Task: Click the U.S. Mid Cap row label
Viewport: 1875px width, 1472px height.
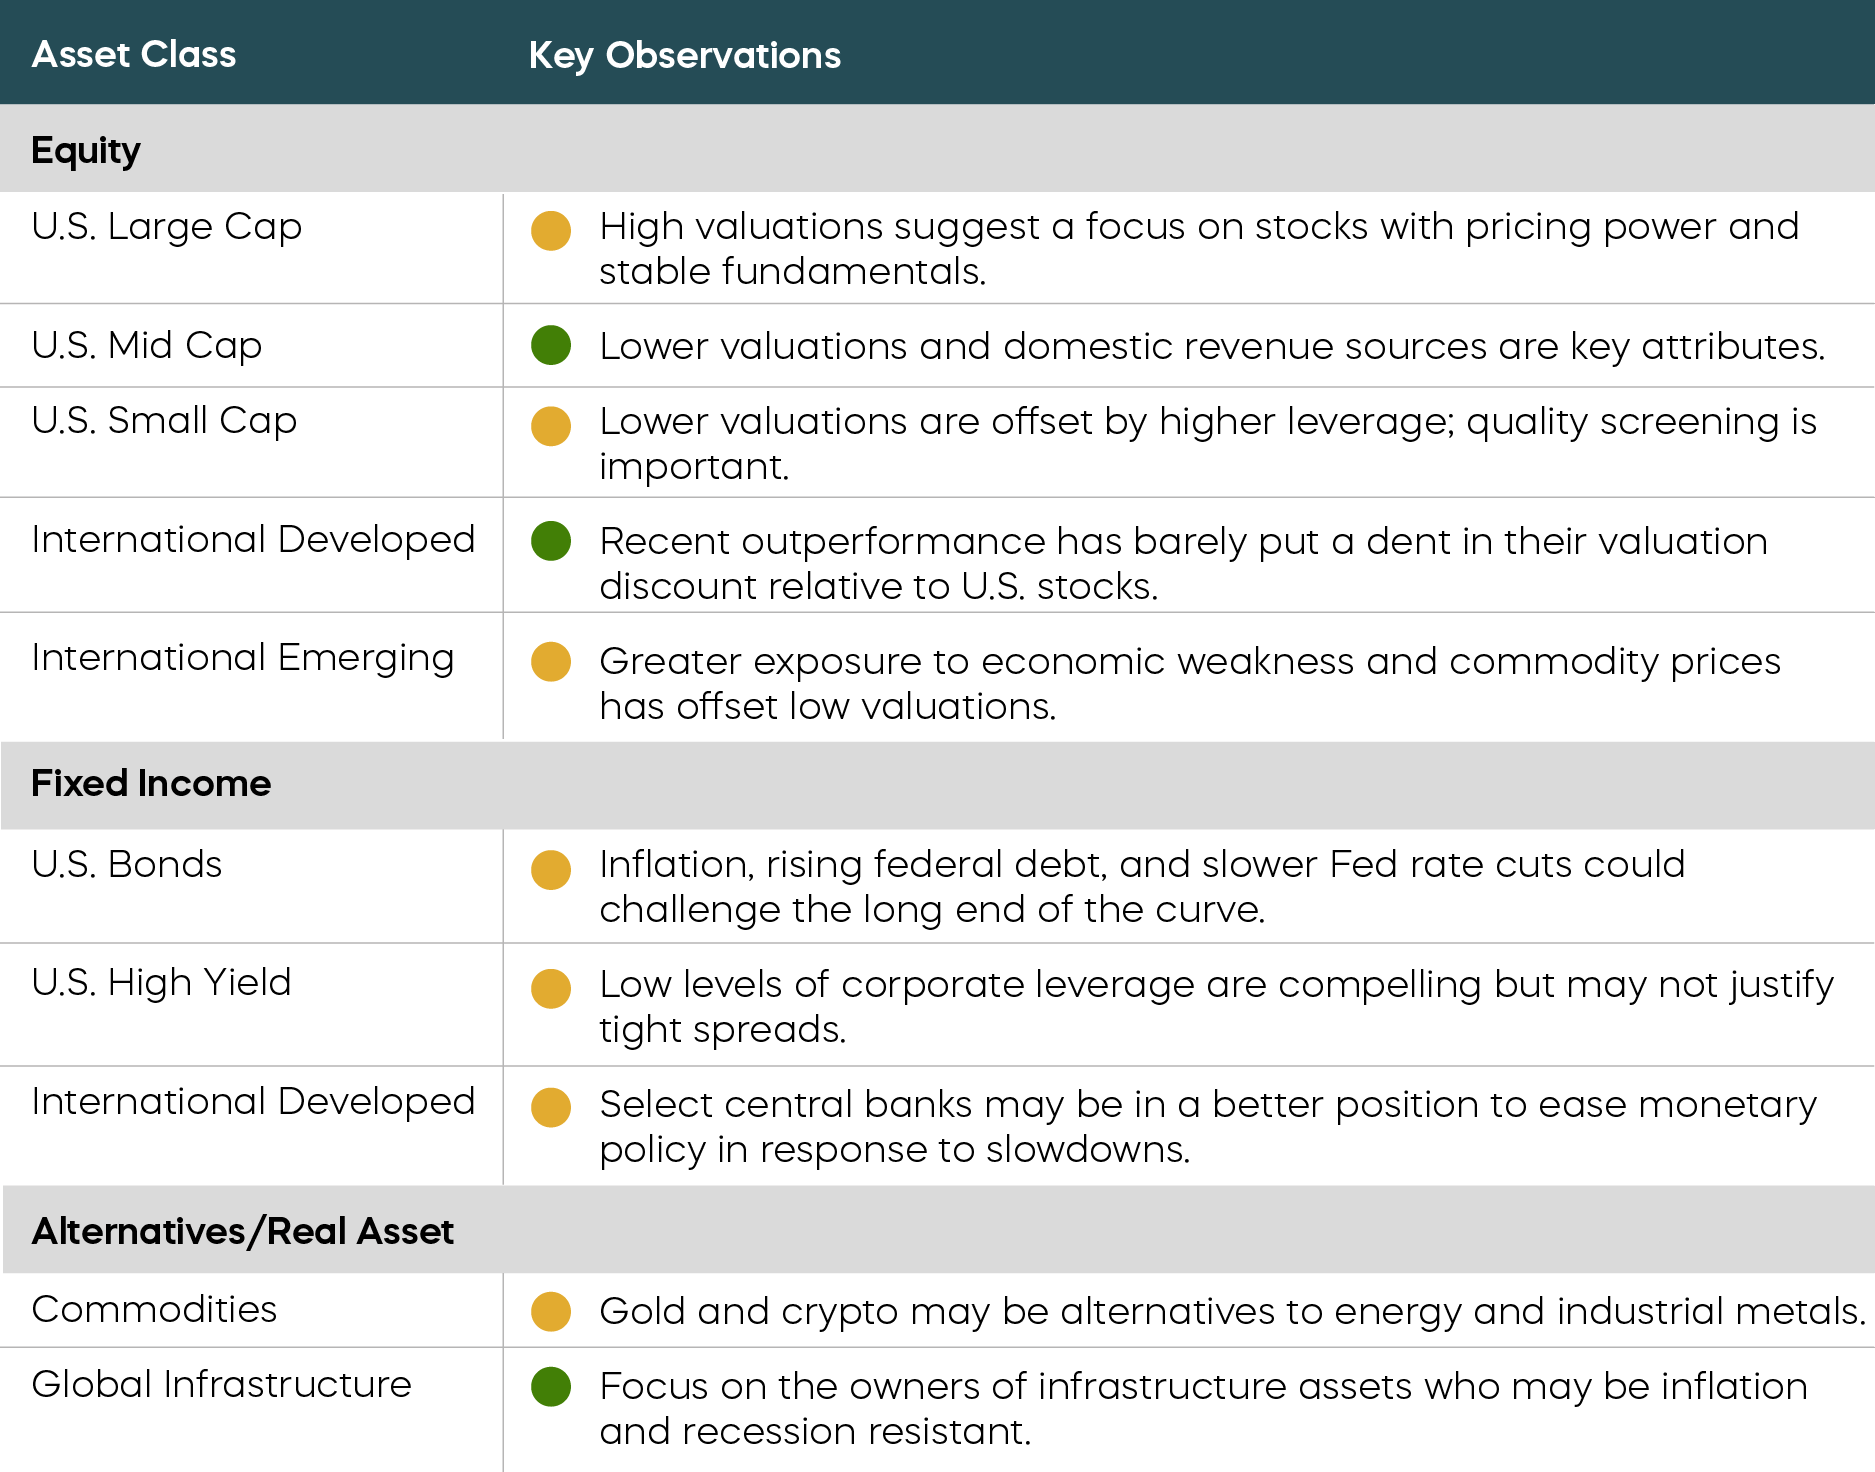Action: pyautogui.click(x=147, y=345)
